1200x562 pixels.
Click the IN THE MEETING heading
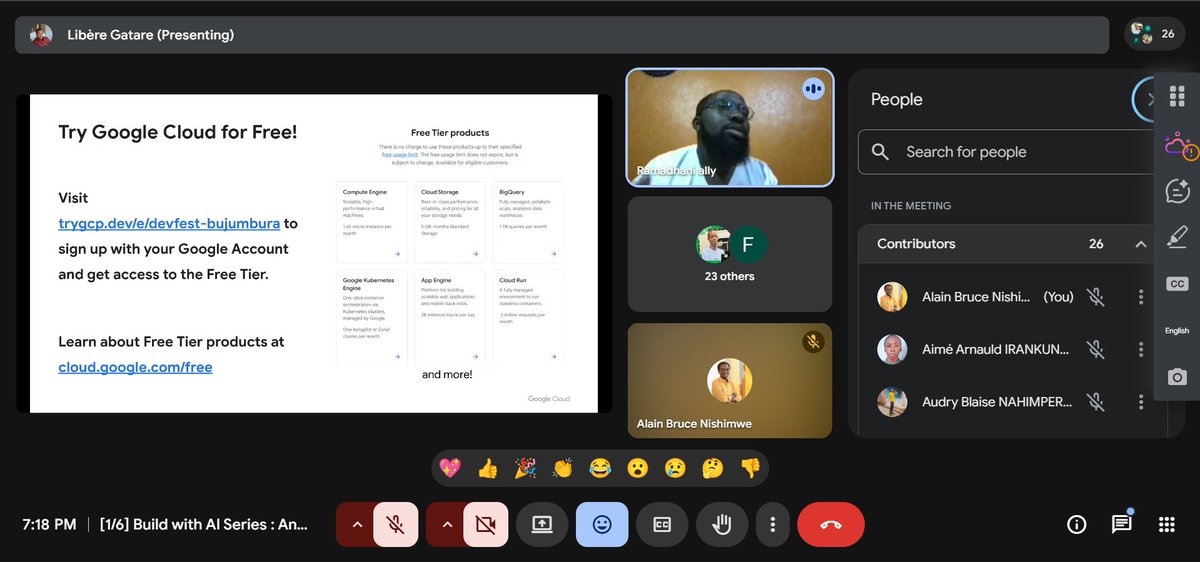coord(911,206)
